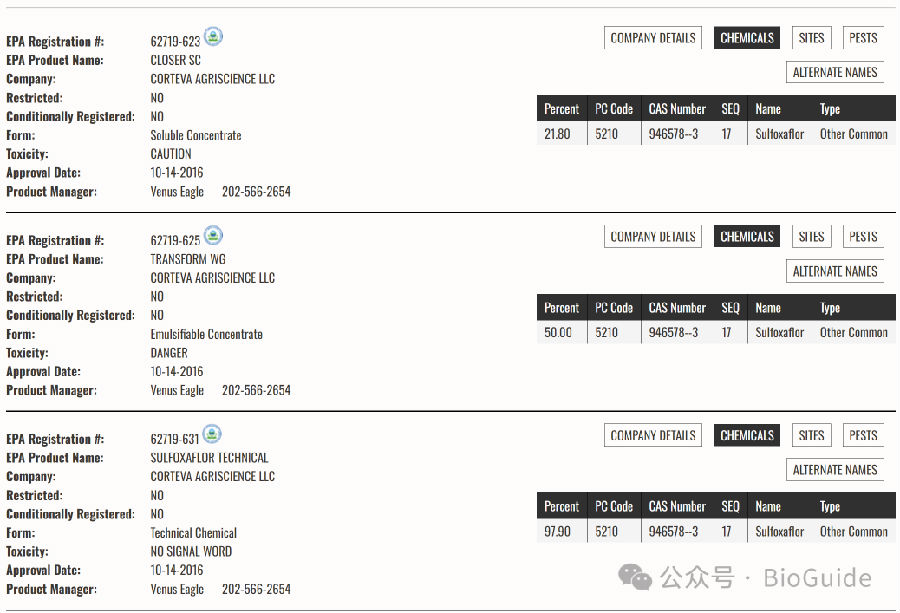The height and width of the screenshot is (613, 900).
Task: Open Company Details for Sulfoxaflor Technical
Action: tap(653, 435)
